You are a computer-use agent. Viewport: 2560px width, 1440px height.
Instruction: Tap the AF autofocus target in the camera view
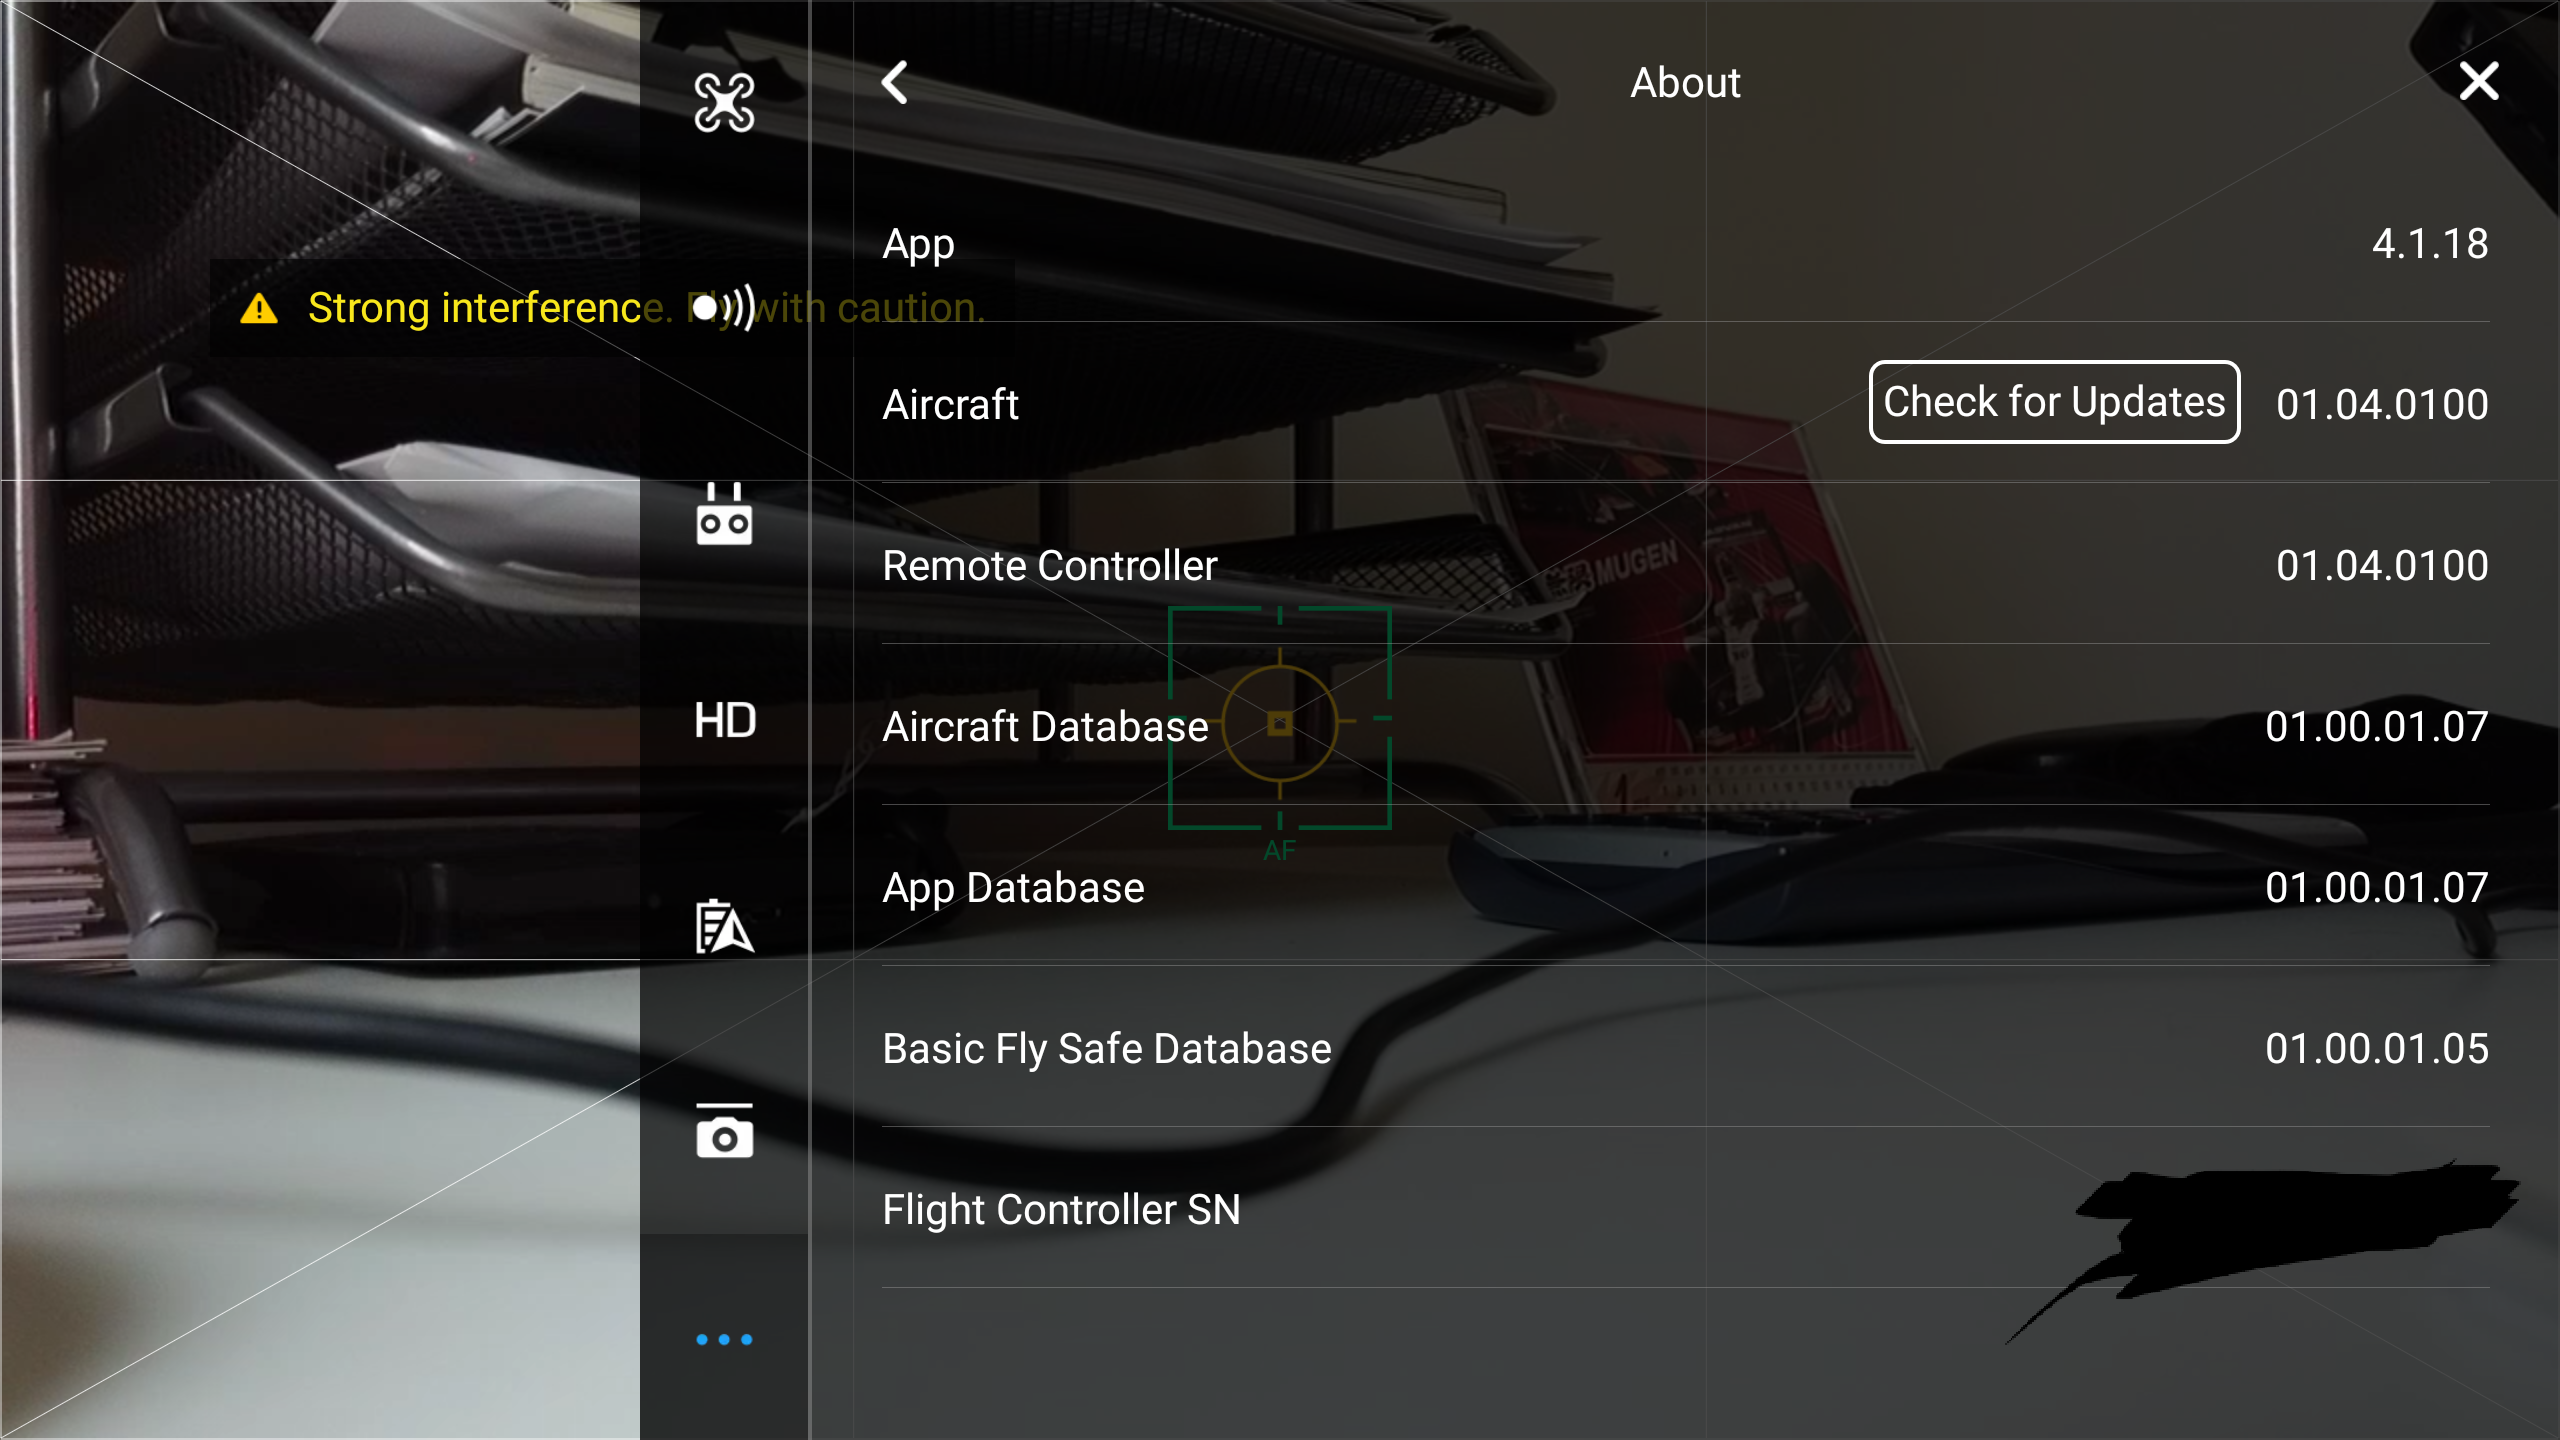tap(1279, 719)
